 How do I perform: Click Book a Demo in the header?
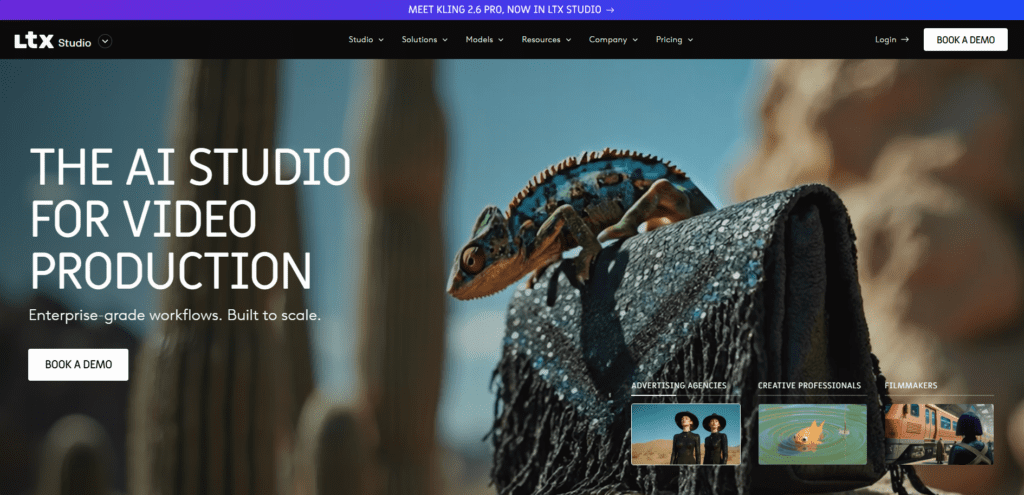point(965,40)
